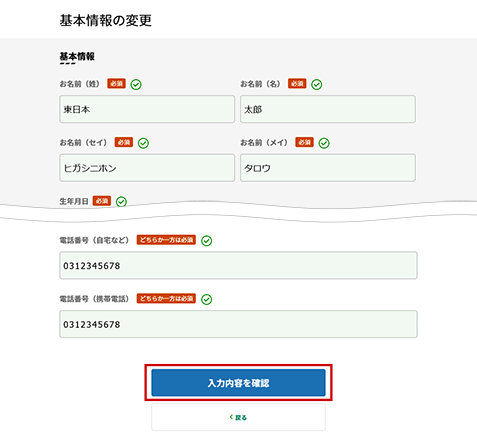Click green checkmark beside お名前（セイ）
This screenshot has width=477, height=440.
(x=143, y=143)
